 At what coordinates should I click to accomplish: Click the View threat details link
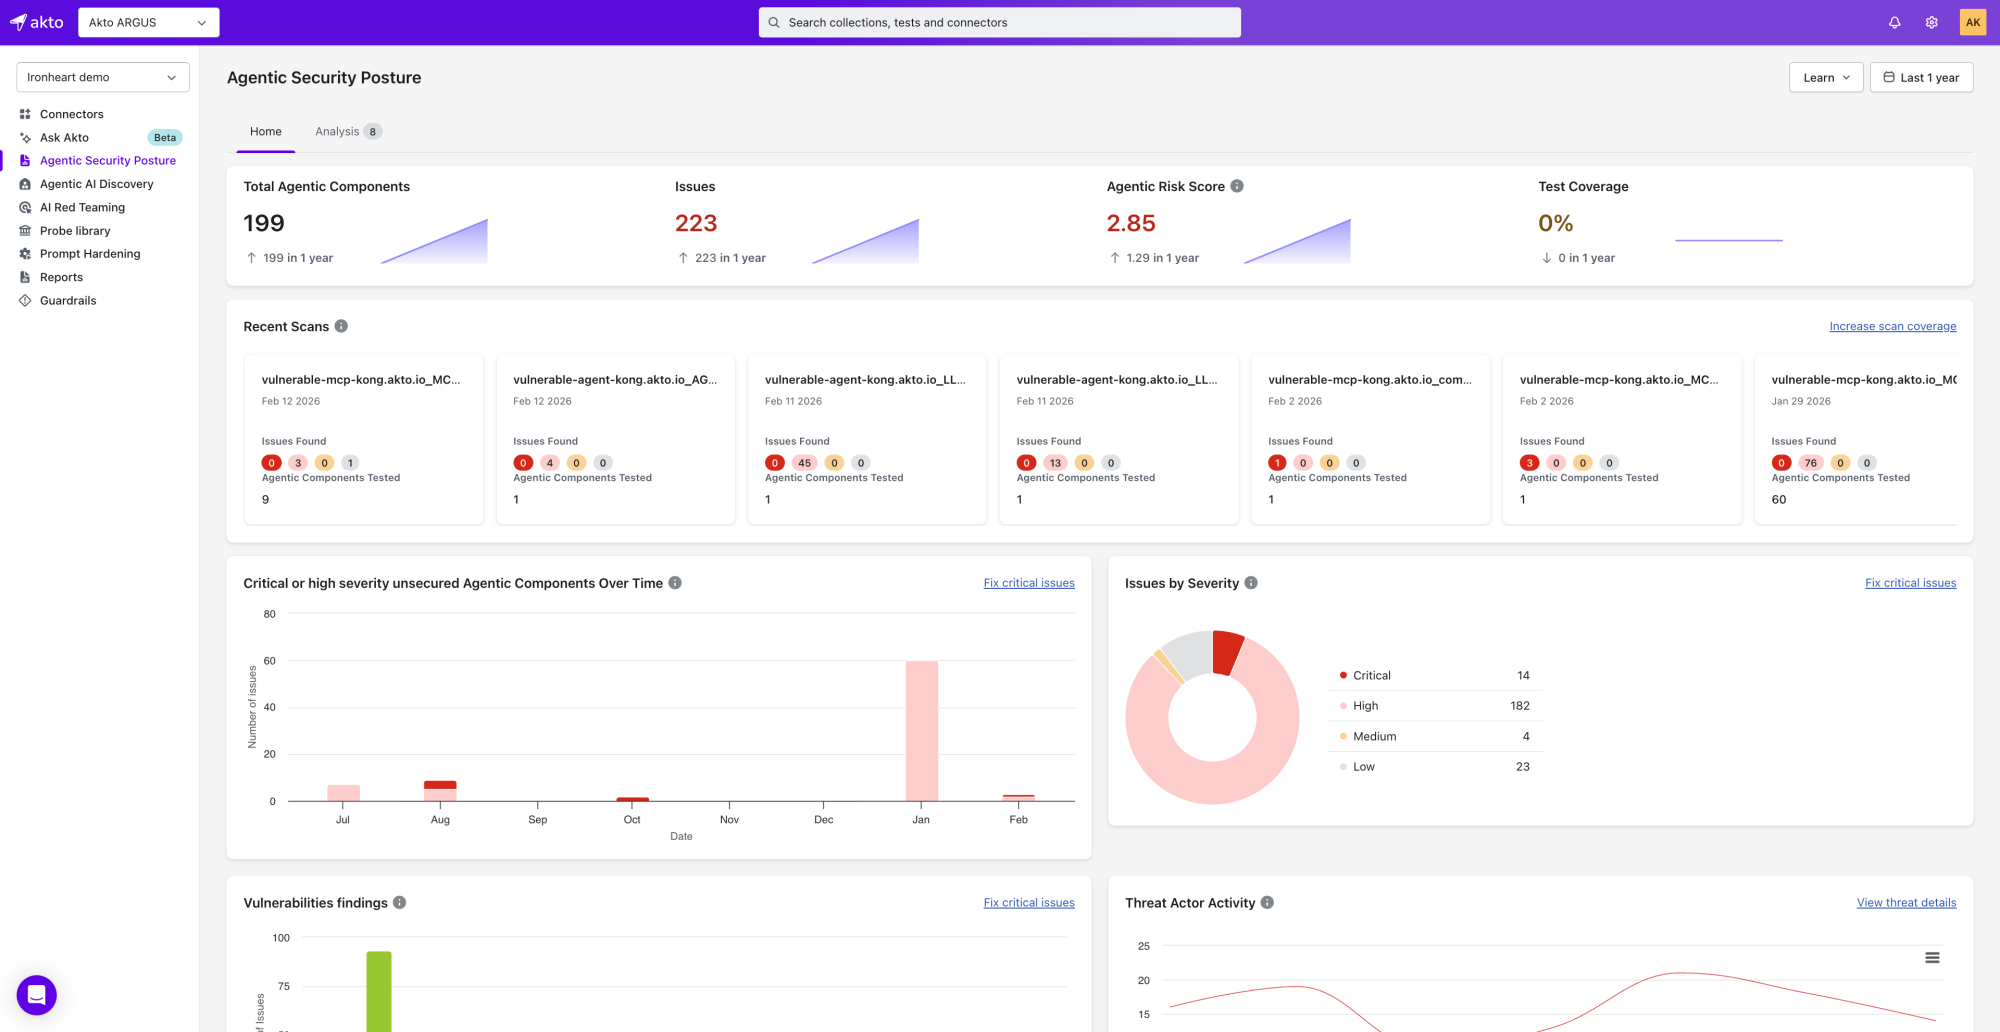click(1906, 902)
